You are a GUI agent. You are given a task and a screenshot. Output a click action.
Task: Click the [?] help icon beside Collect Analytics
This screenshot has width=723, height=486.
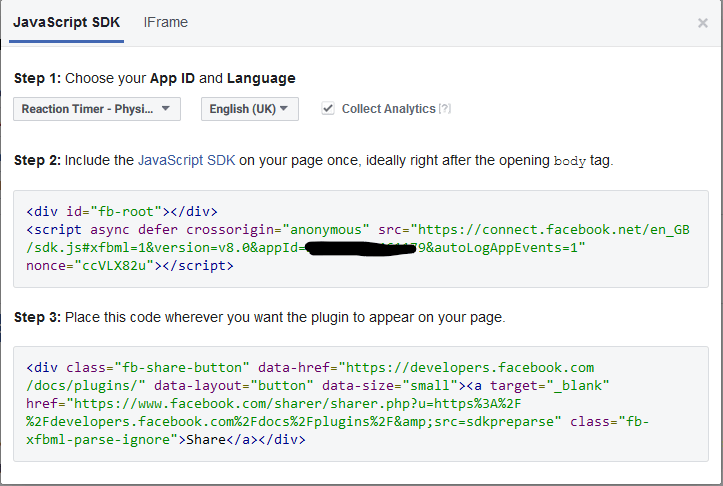point(444,109)
